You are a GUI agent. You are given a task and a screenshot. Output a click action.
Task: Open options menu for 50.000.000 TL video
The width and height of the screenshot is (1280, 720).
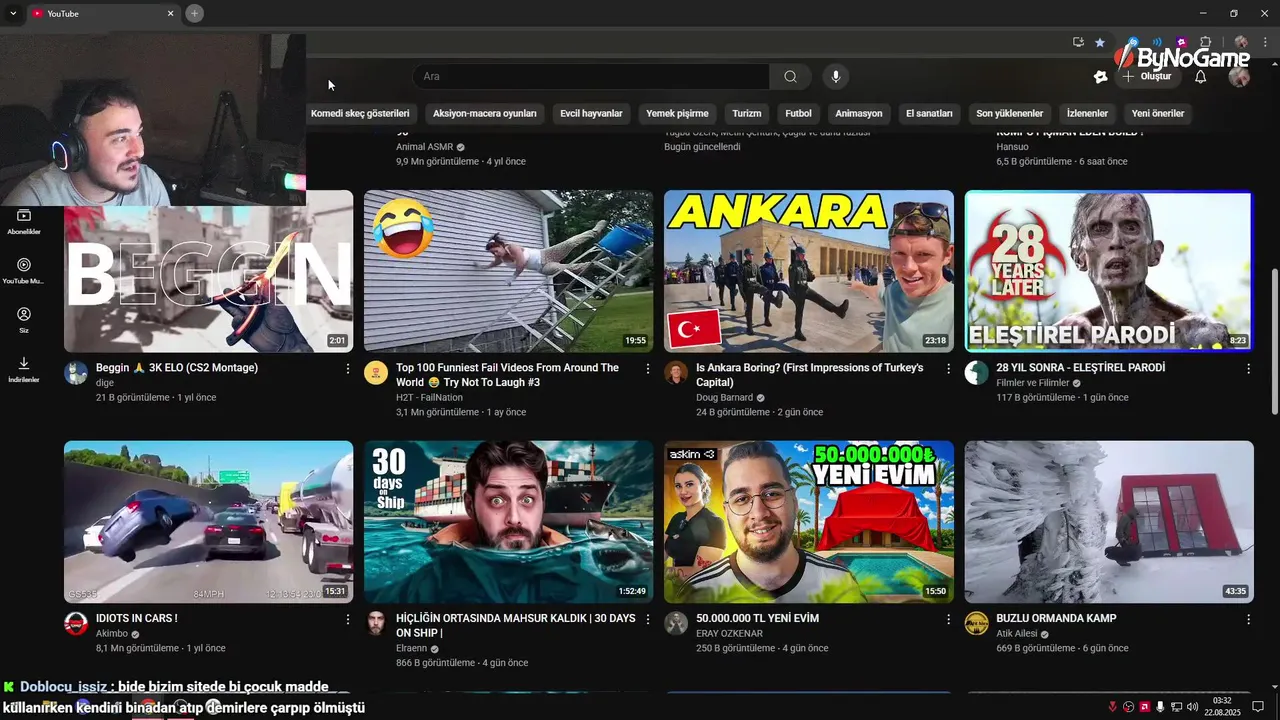point(948,620)
